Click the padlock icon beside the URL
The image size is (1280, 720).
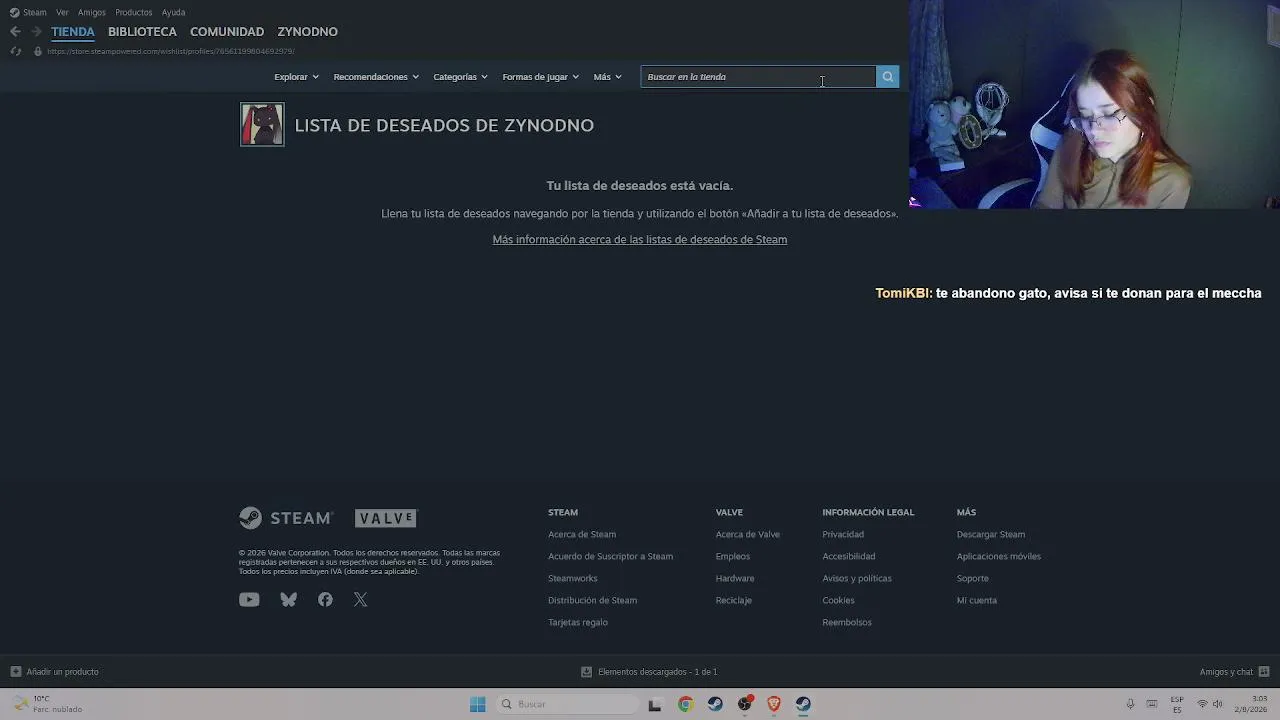[38, 51]
